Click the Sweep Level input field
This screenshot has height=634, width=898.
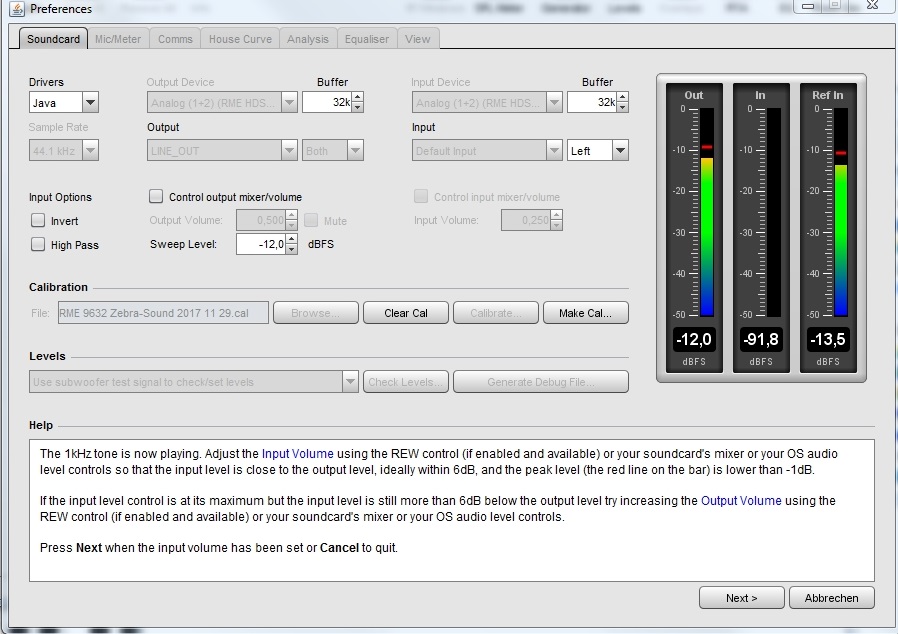(x=261, y=244)
